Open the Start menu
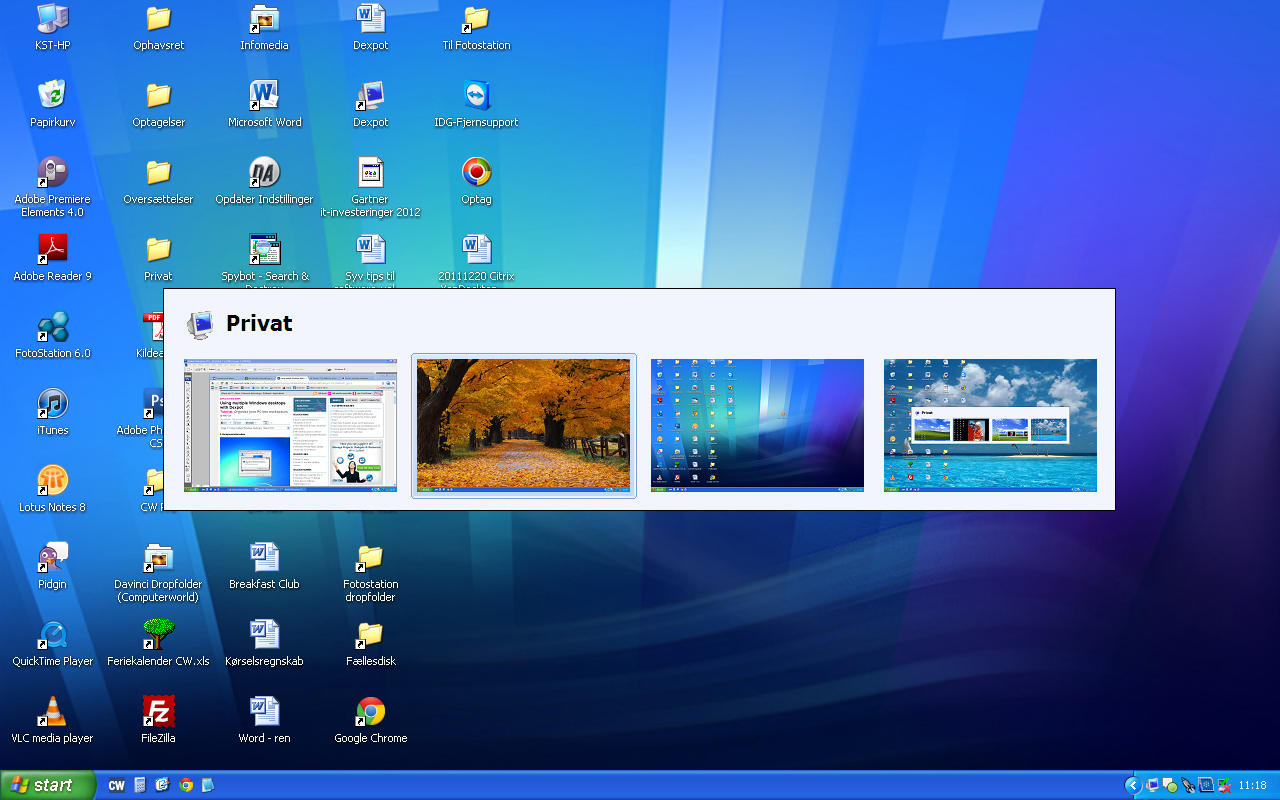 pos(48,785)
